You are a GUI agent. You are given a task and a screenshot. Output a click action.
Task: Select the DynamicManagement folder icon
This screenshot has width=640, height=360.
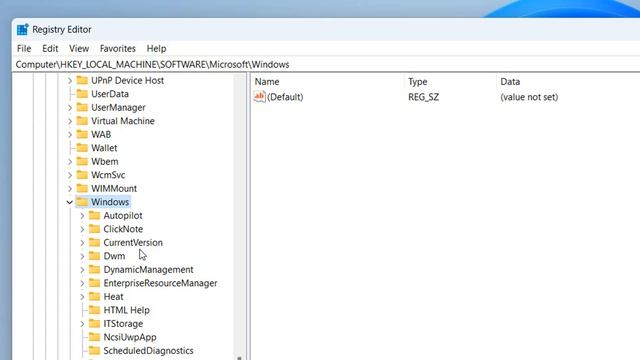(x=94, y=269)
